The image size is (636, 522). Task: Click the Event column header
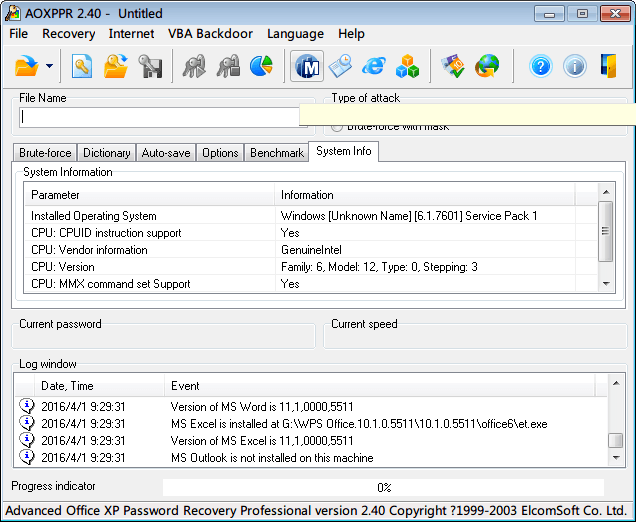(380, 386)
